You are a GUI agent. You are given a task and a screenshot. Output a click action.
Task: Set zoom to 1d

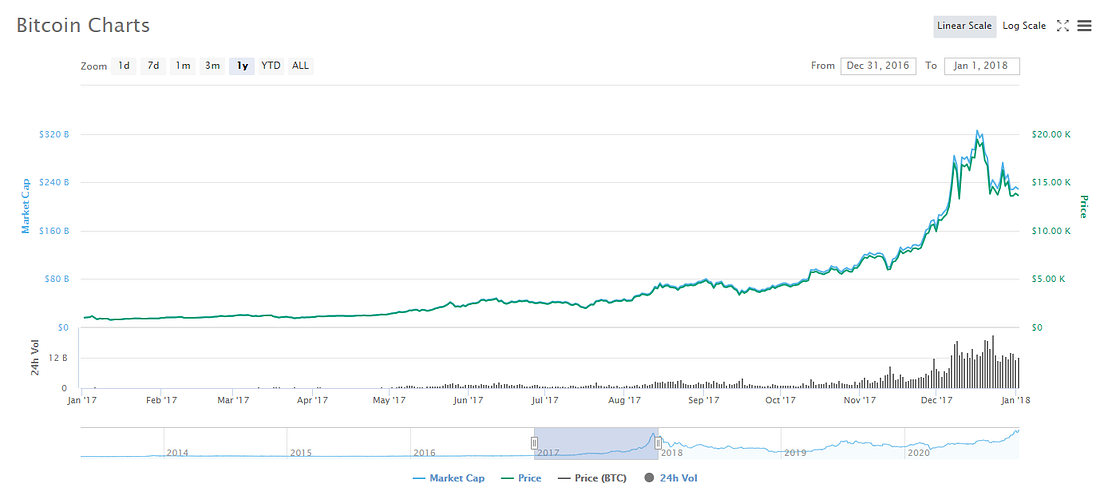pos(123,66)
